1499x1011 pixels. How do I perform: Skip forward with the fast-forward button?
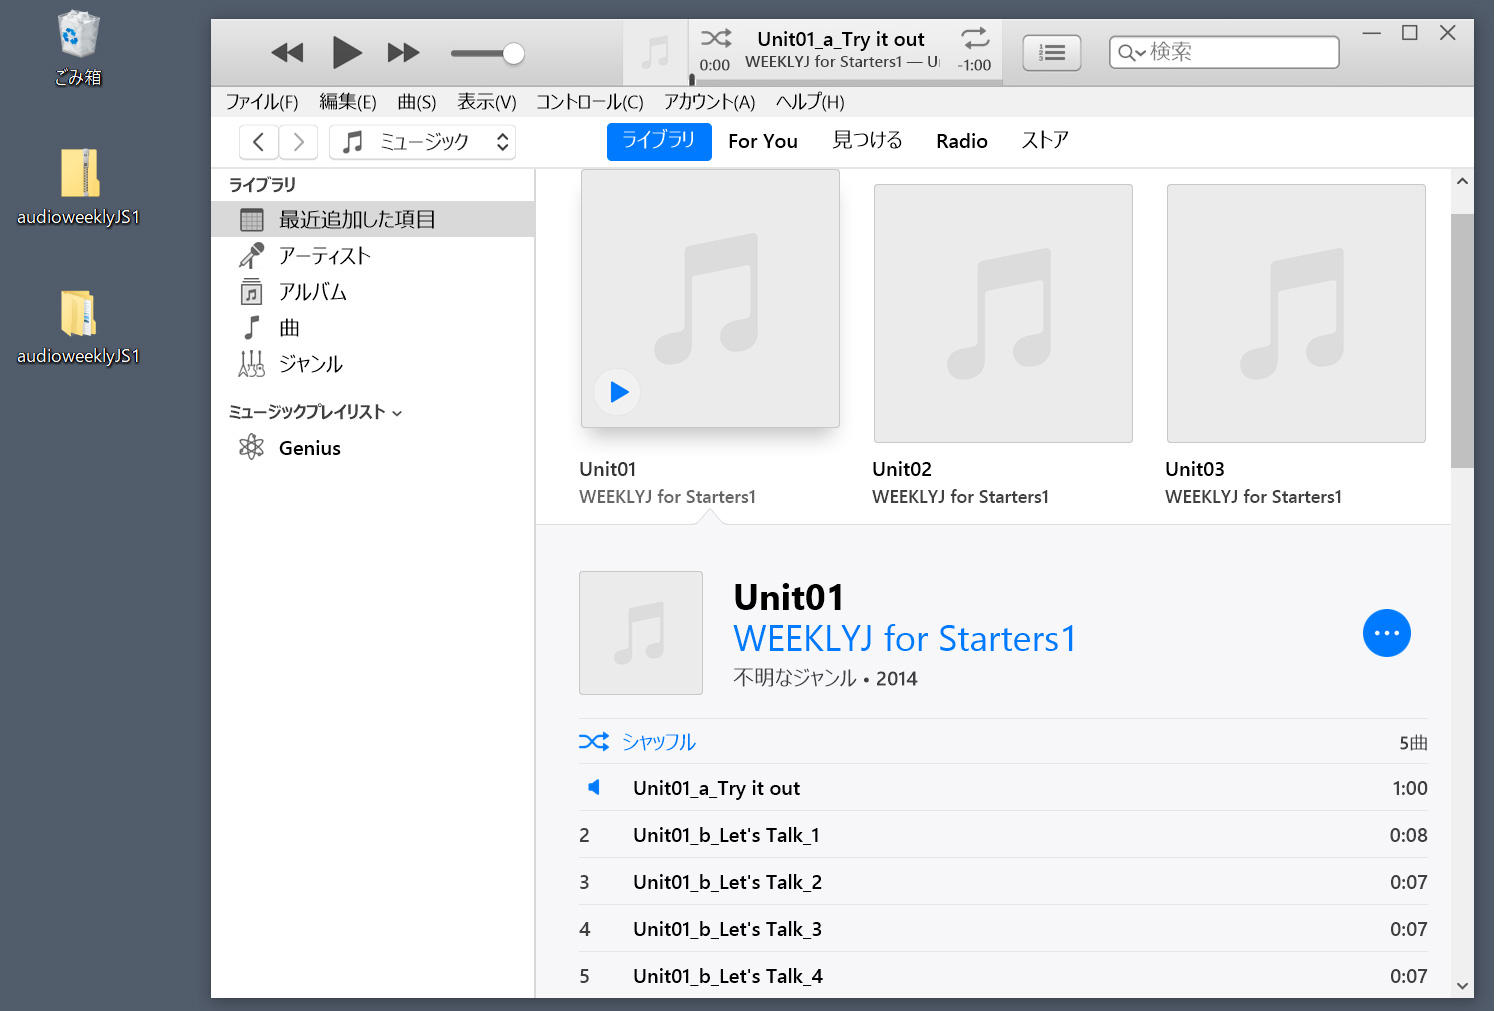click(x=403, y=53)
